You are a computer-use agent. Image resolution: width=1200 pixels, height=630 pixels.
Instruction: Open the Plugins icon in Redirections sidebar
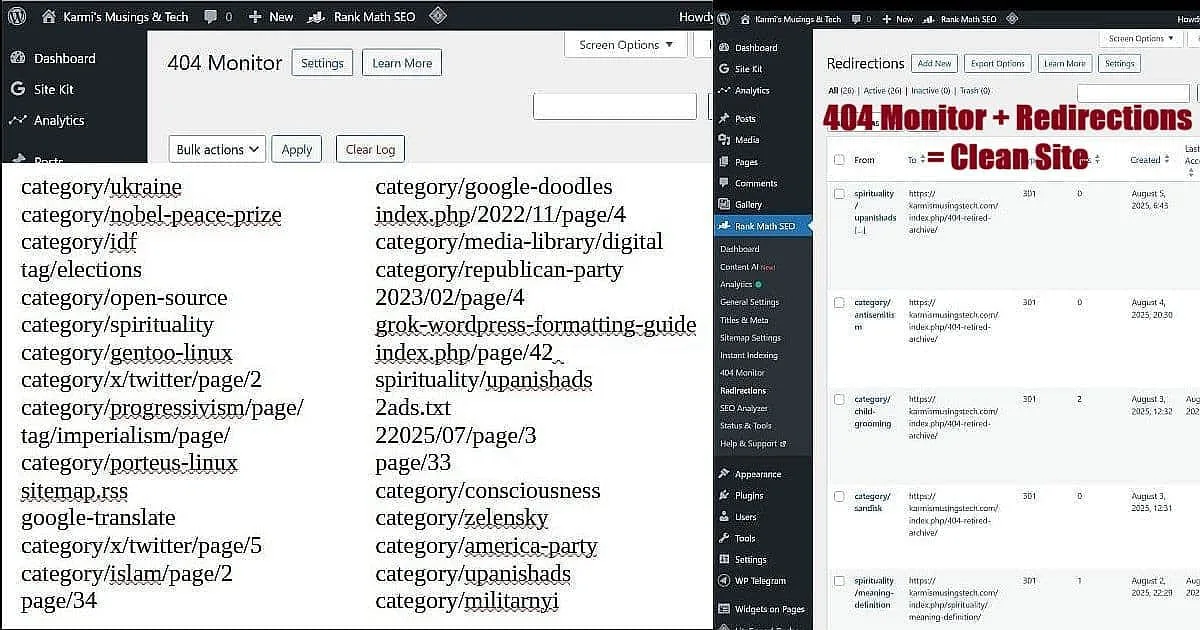[724, 495]
